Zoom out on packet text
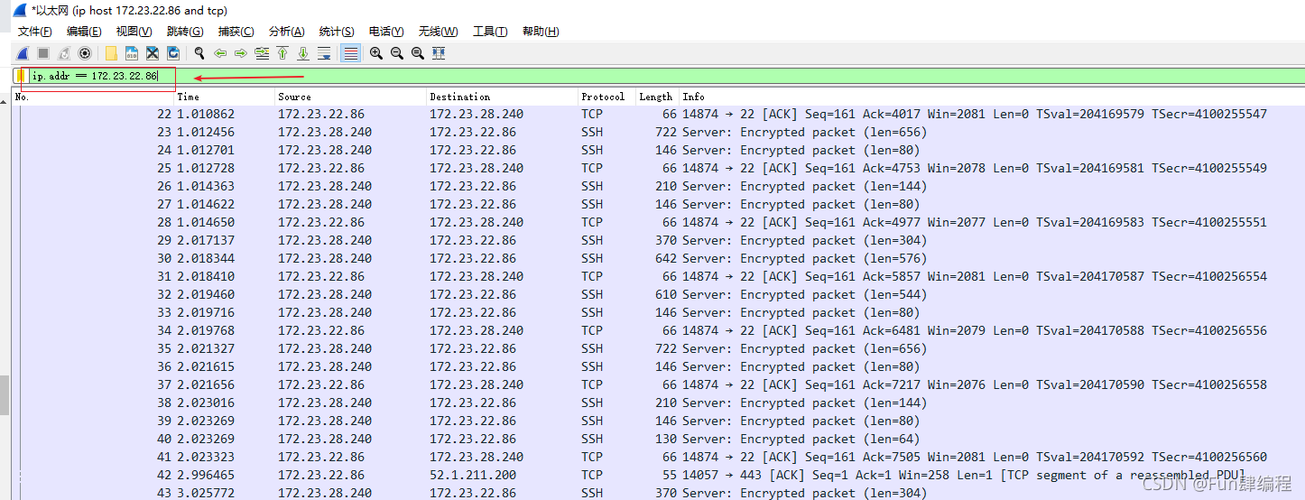 397,53
